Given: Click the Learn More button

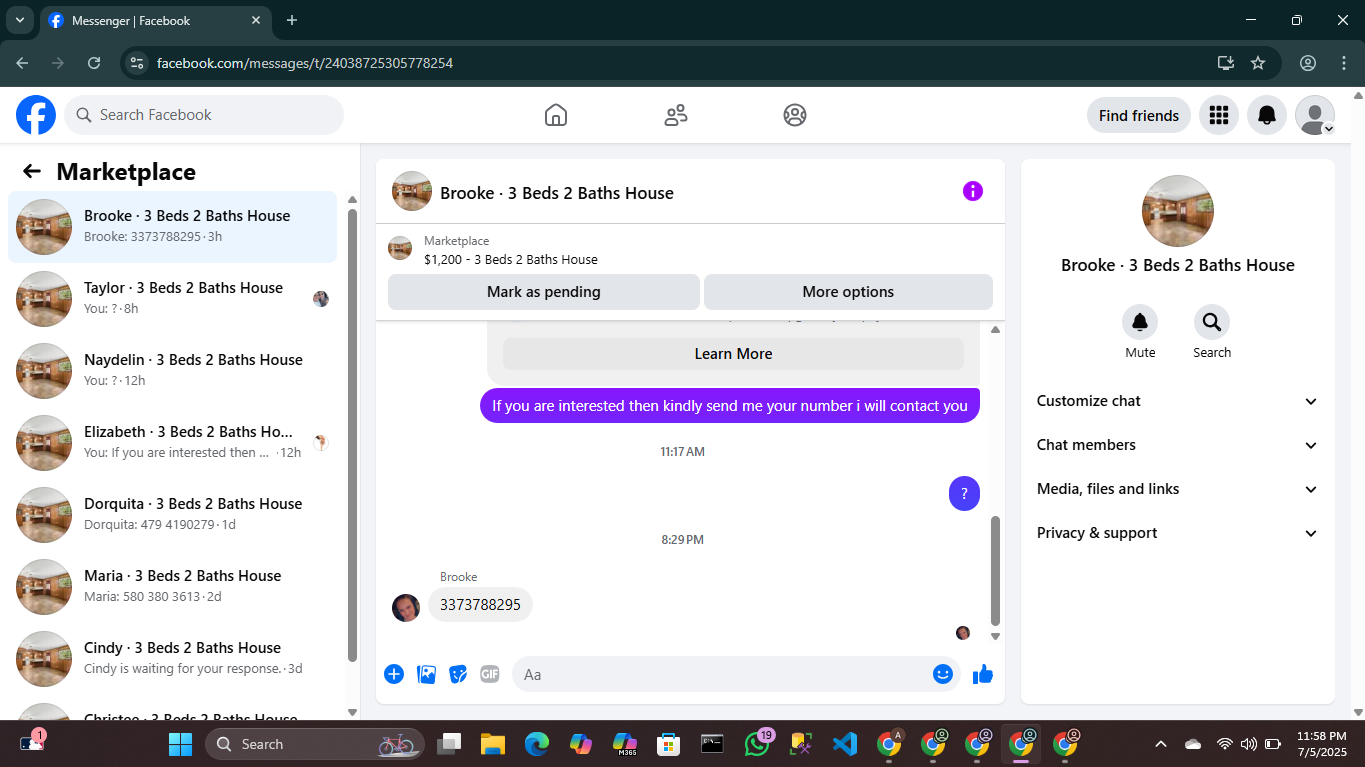Looking at the screenshot, I should 733,354.
